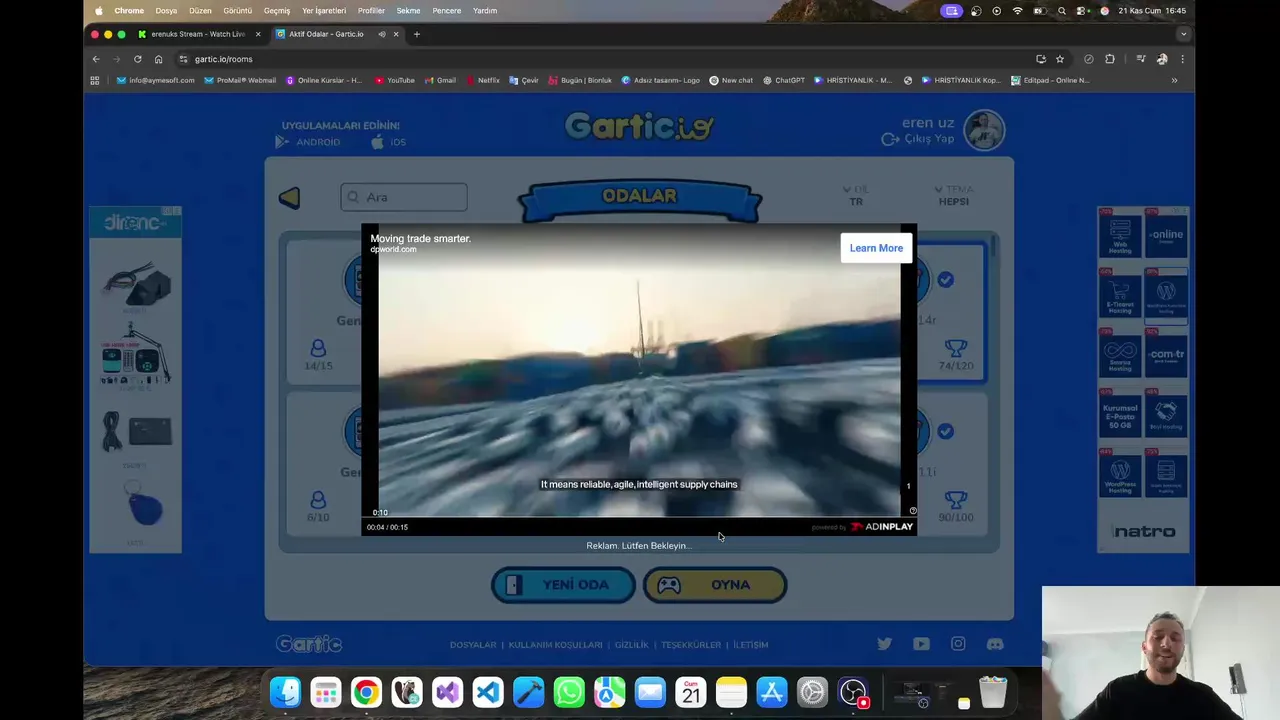Open a new browser tab

pos(417,34)
